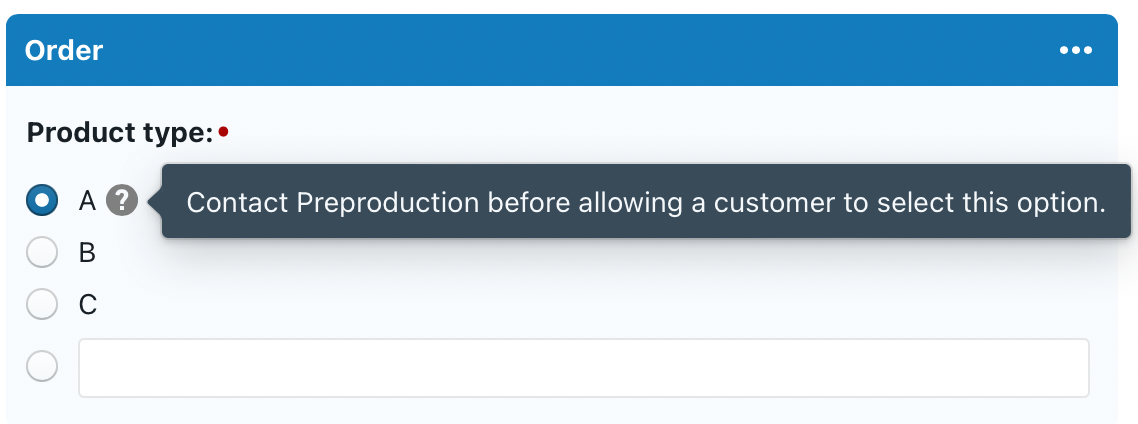Image resolution: width=1138 pixels, height=424 pixels.
Task: Select the radio button beside the blank text field
Action: pos(42,368)
